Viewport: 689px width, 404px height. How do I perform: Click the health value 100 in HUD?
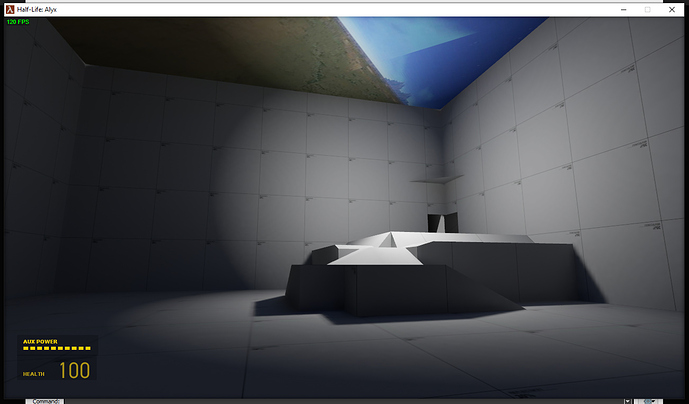coord(74,371)
